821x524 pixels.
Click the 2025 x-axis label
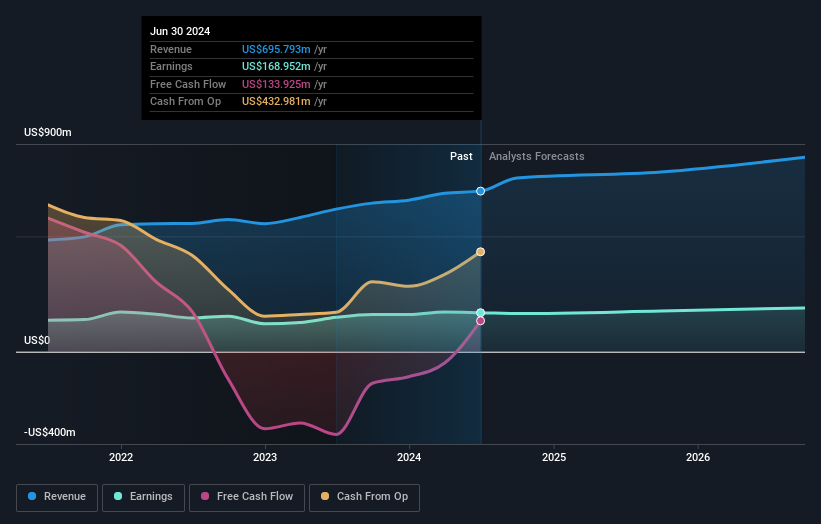pyautogui.click(x=554, y=457)
